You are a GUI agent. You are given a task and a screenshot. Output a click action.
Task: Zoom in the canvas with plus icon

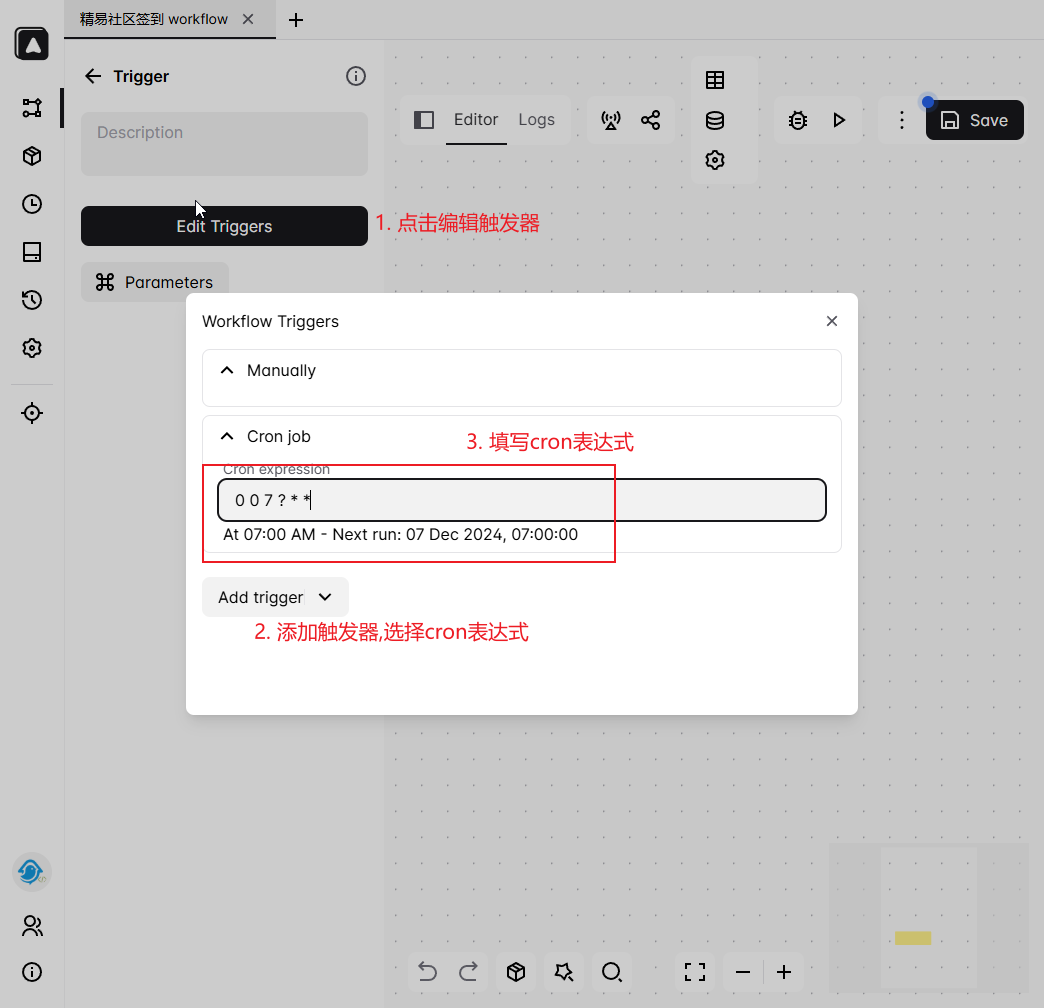point(784,972)
